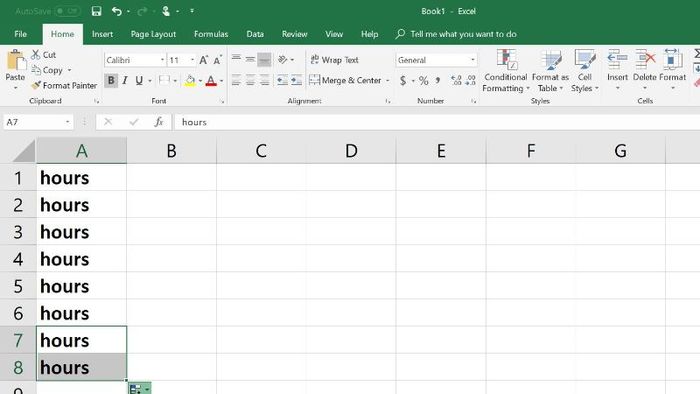Click the Save icon in title bar
This screenshot has width=700, height=394.
coord(96,11)
